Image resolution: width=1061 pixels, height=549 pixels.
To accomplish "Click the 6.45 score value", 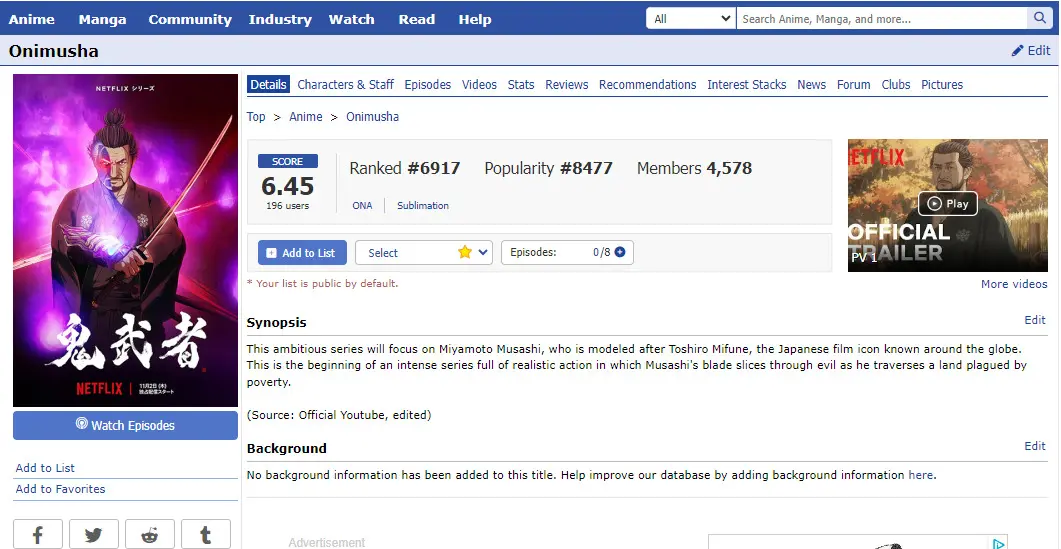I will pyautogui.click(x=288, y=186).
